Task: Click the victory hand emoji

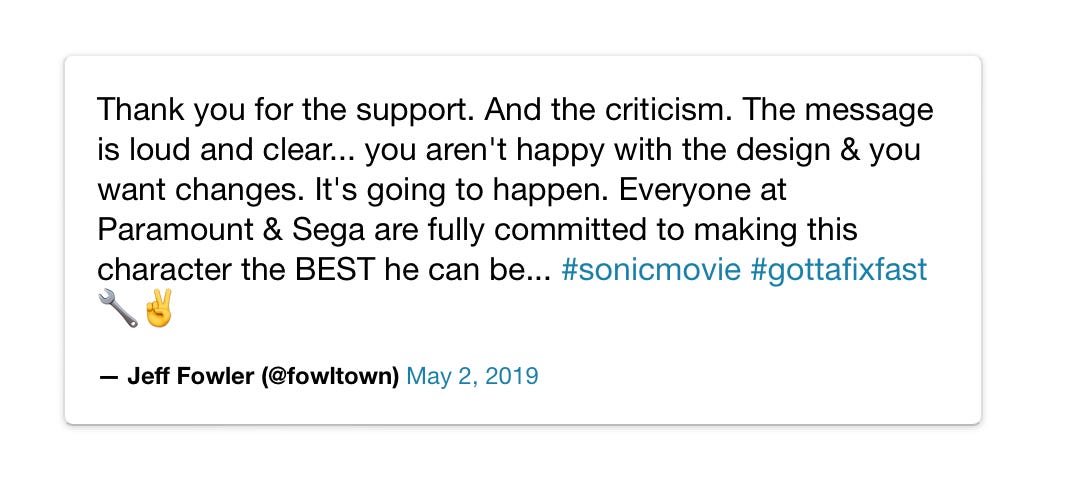Action: pos(157,308)
